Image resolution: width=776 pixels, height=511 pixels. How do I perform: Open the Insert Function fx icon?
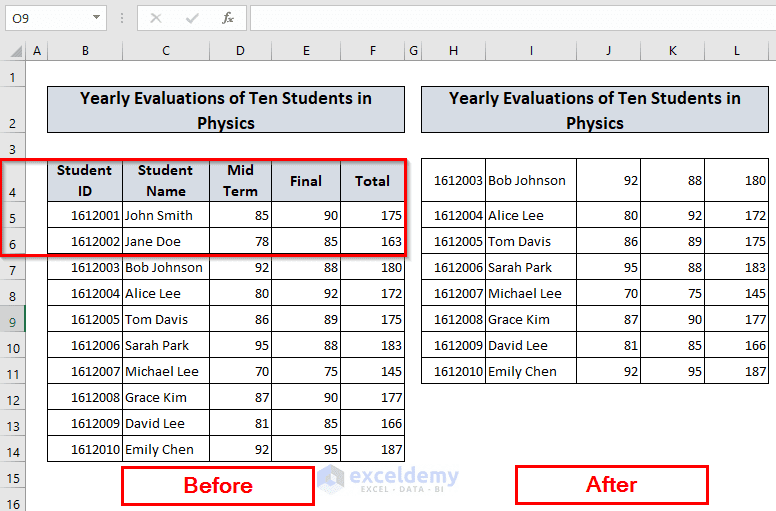point(228,18)
